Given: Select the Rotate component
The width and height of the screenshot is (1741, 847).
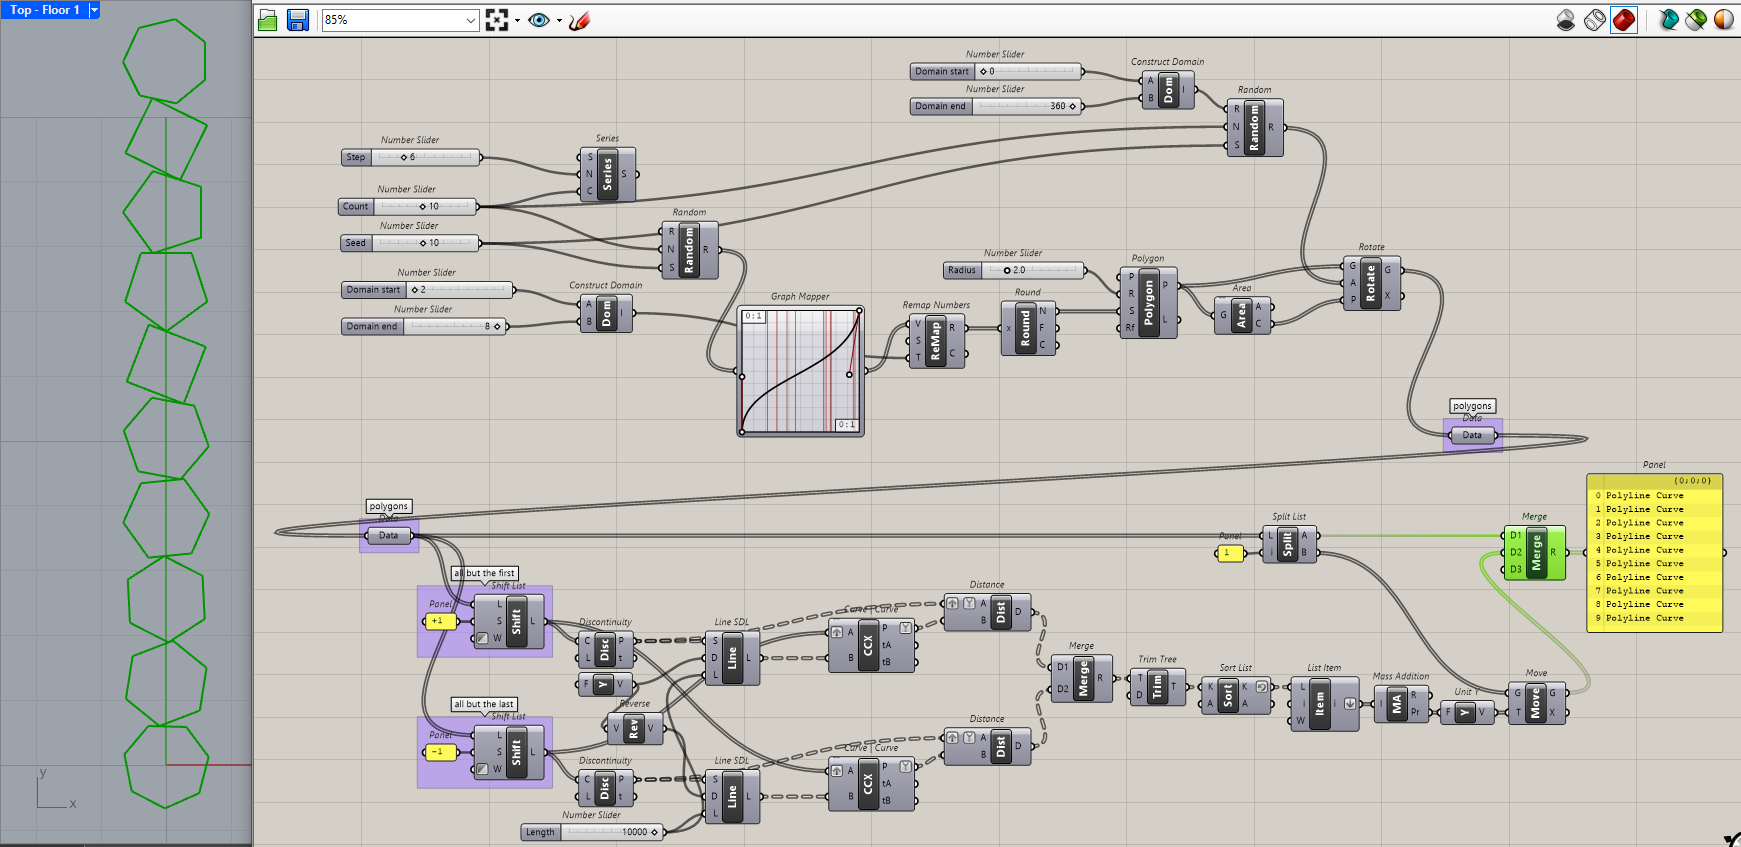Looking at the screenshot, I should tap(1371, 283).
